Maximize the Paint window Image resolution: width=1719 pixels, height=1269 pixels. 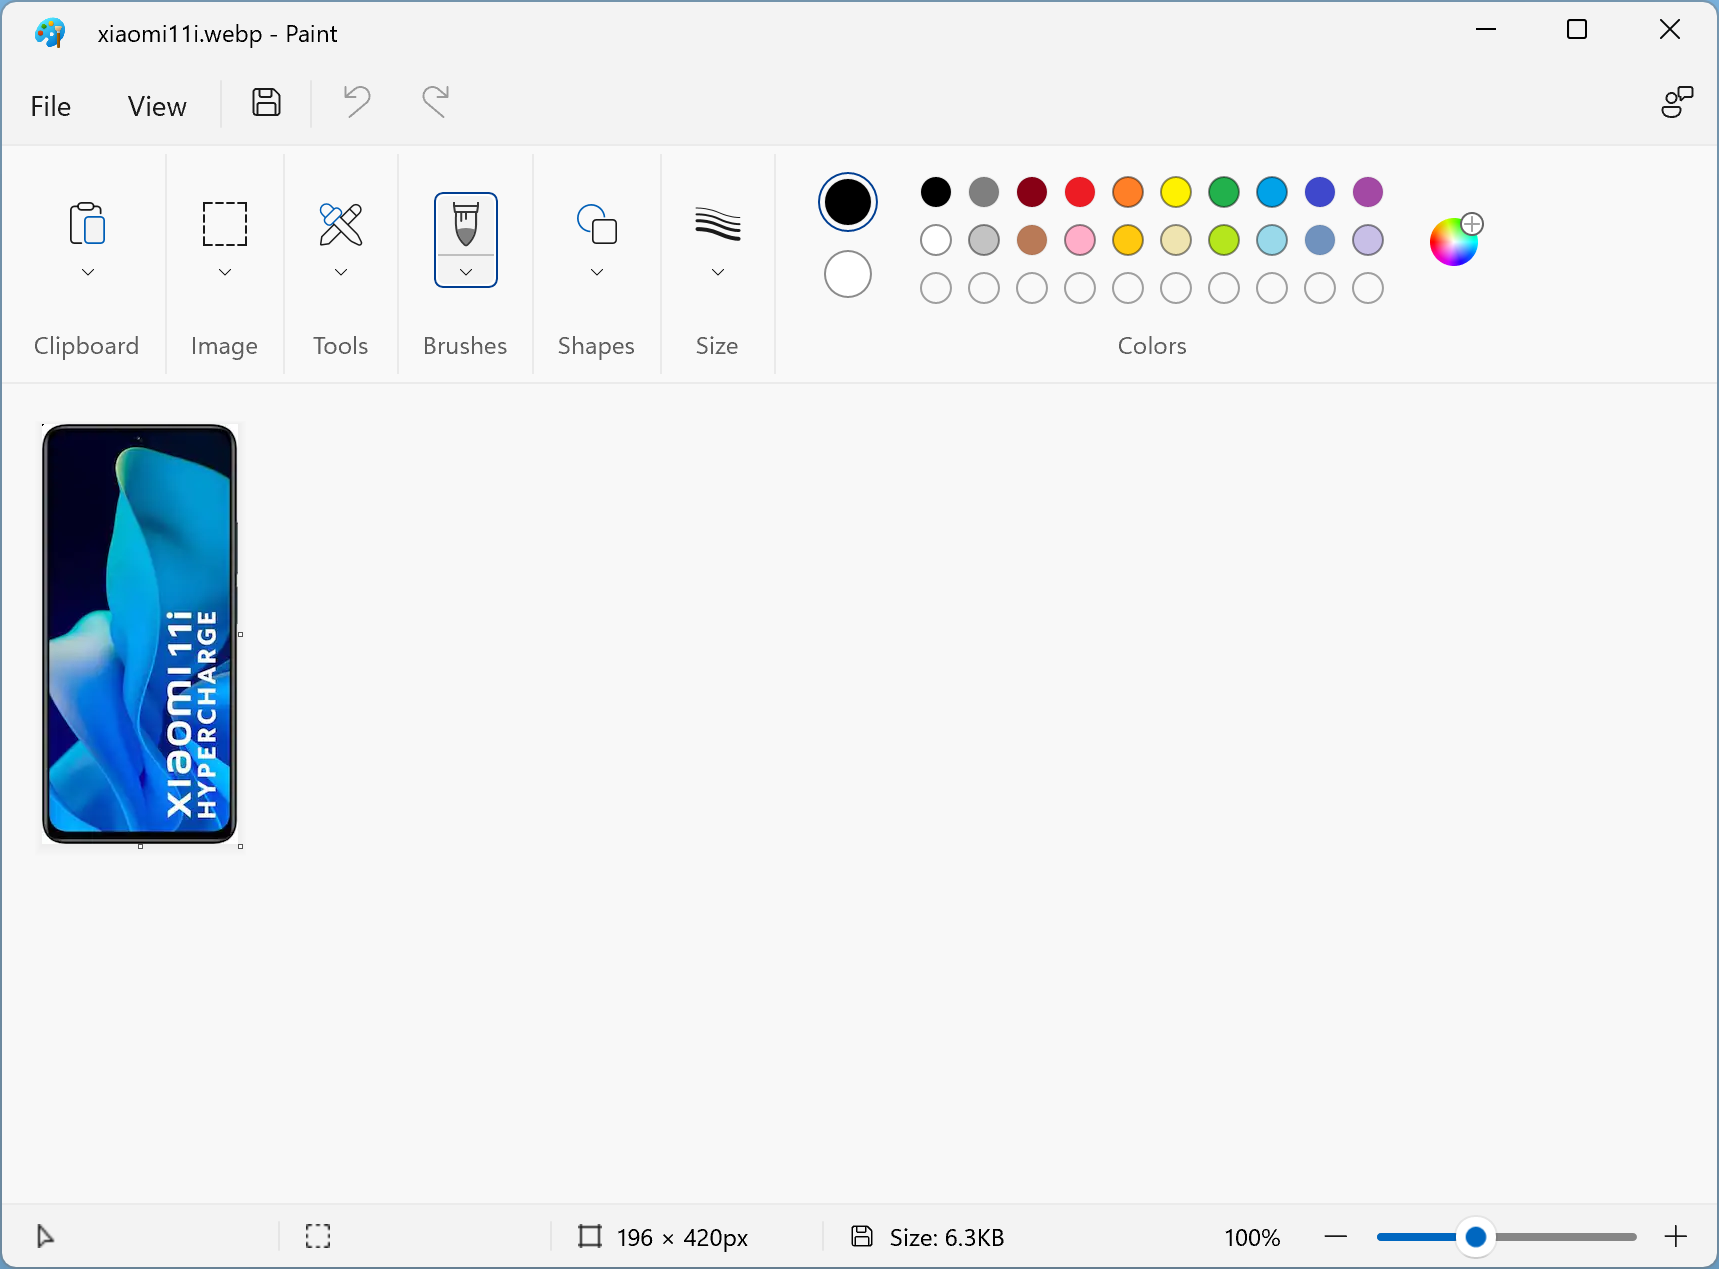(x=1577, y=30)
